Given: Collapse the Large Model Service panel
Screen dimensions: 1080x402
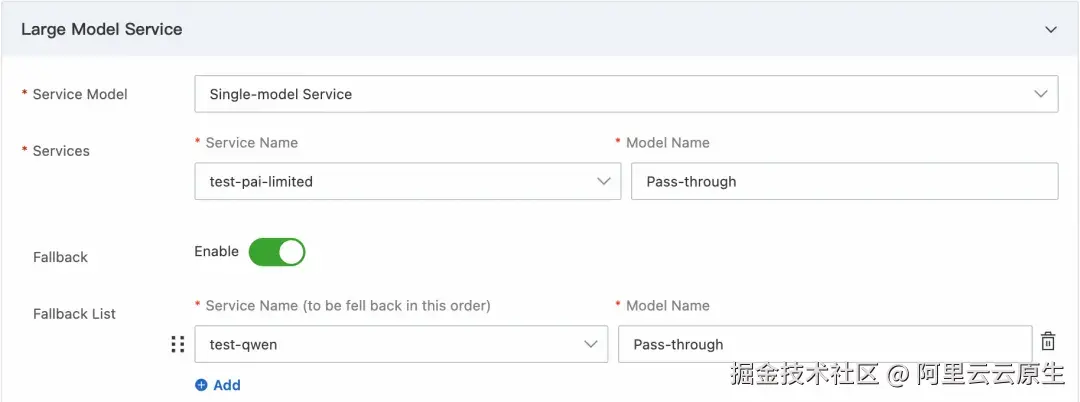Looking at the screenshot, I should pos(1051,30).
